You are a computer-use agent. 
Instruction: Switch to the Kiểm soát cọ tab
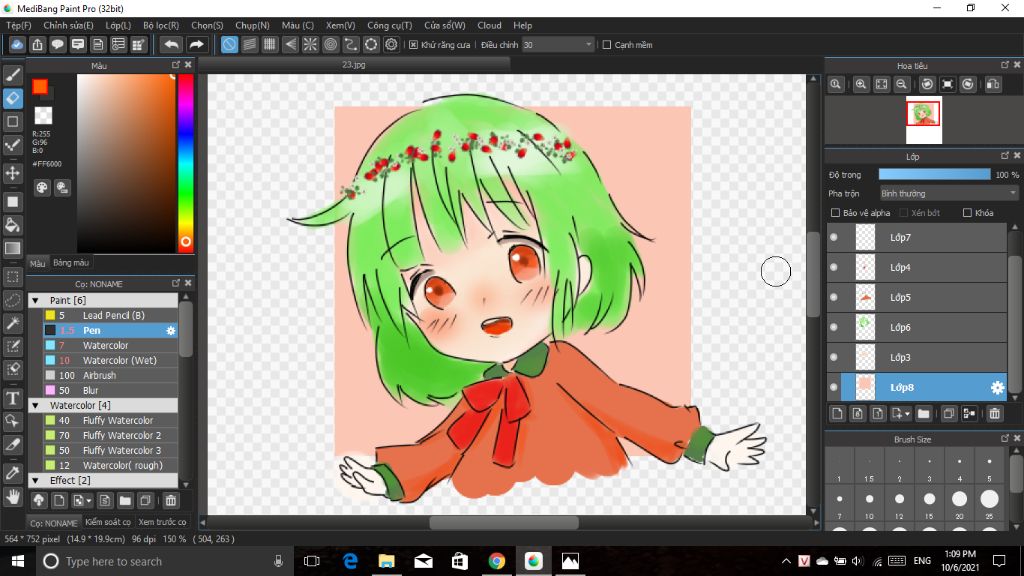click(108, 522)
